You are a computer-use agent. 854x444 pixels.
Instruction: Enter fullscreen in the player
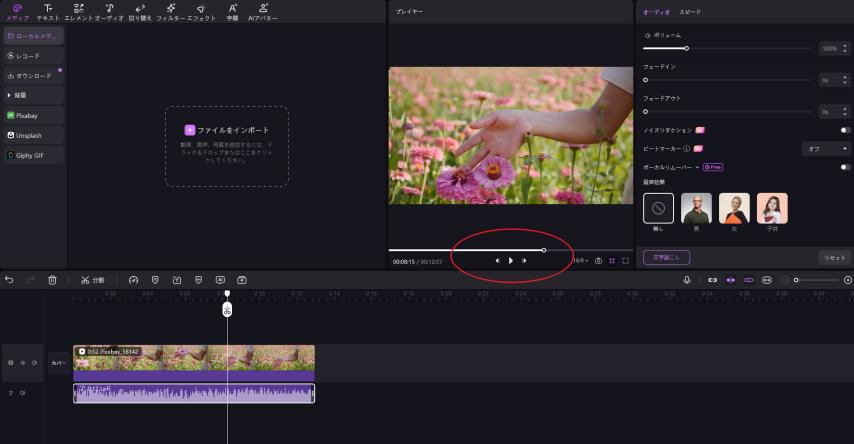[626, 260]
